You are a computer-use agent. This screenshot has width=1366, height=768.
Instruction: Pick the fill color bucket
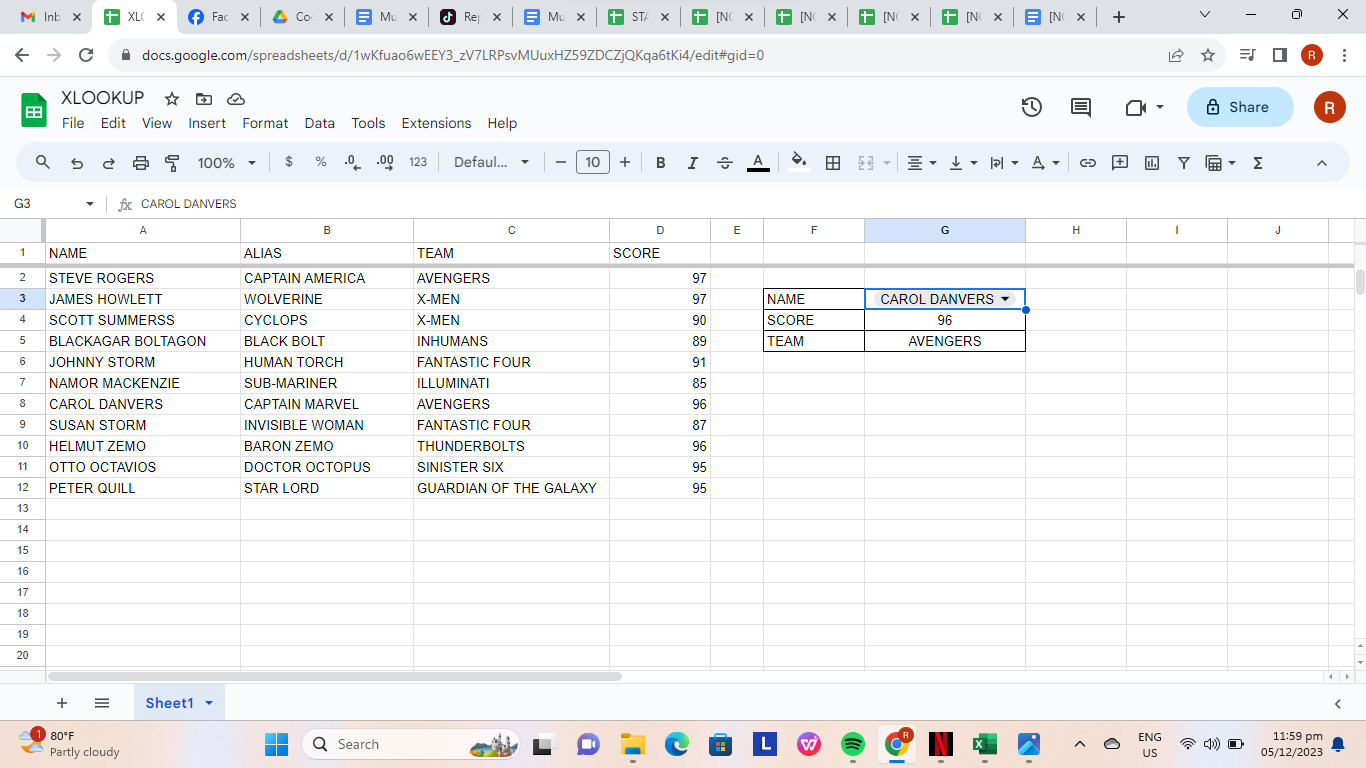799,162
